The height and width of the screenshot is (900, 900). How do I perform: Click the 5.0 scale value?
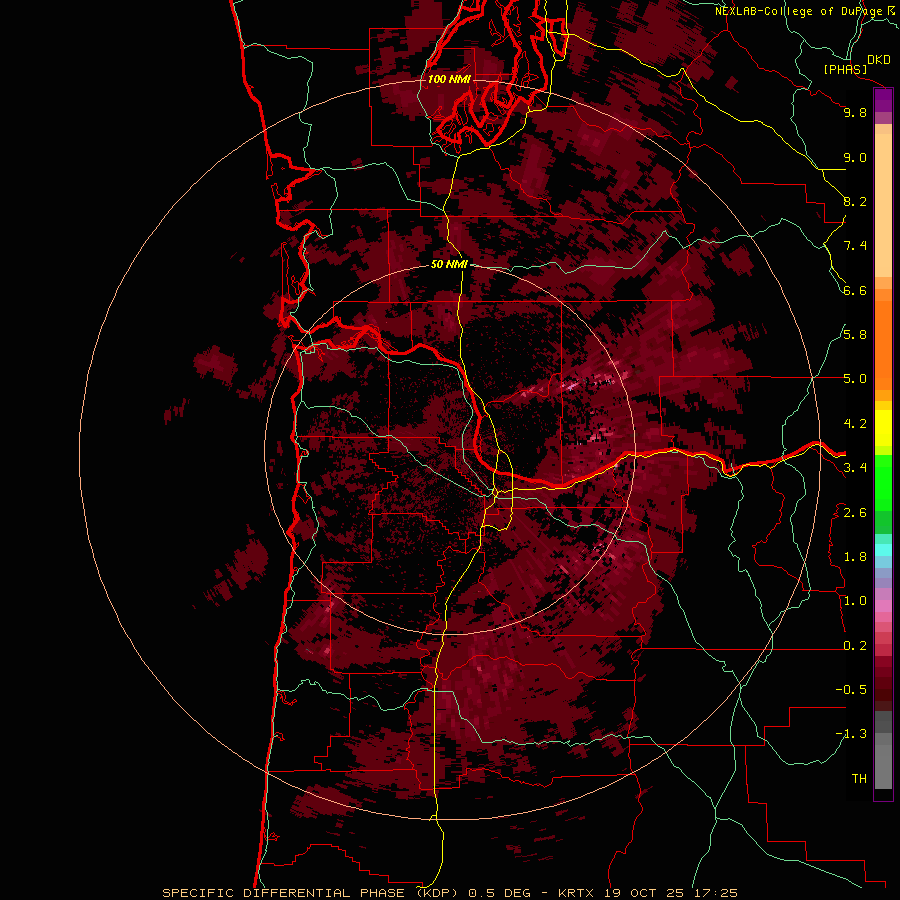click(x=855, y=379)
